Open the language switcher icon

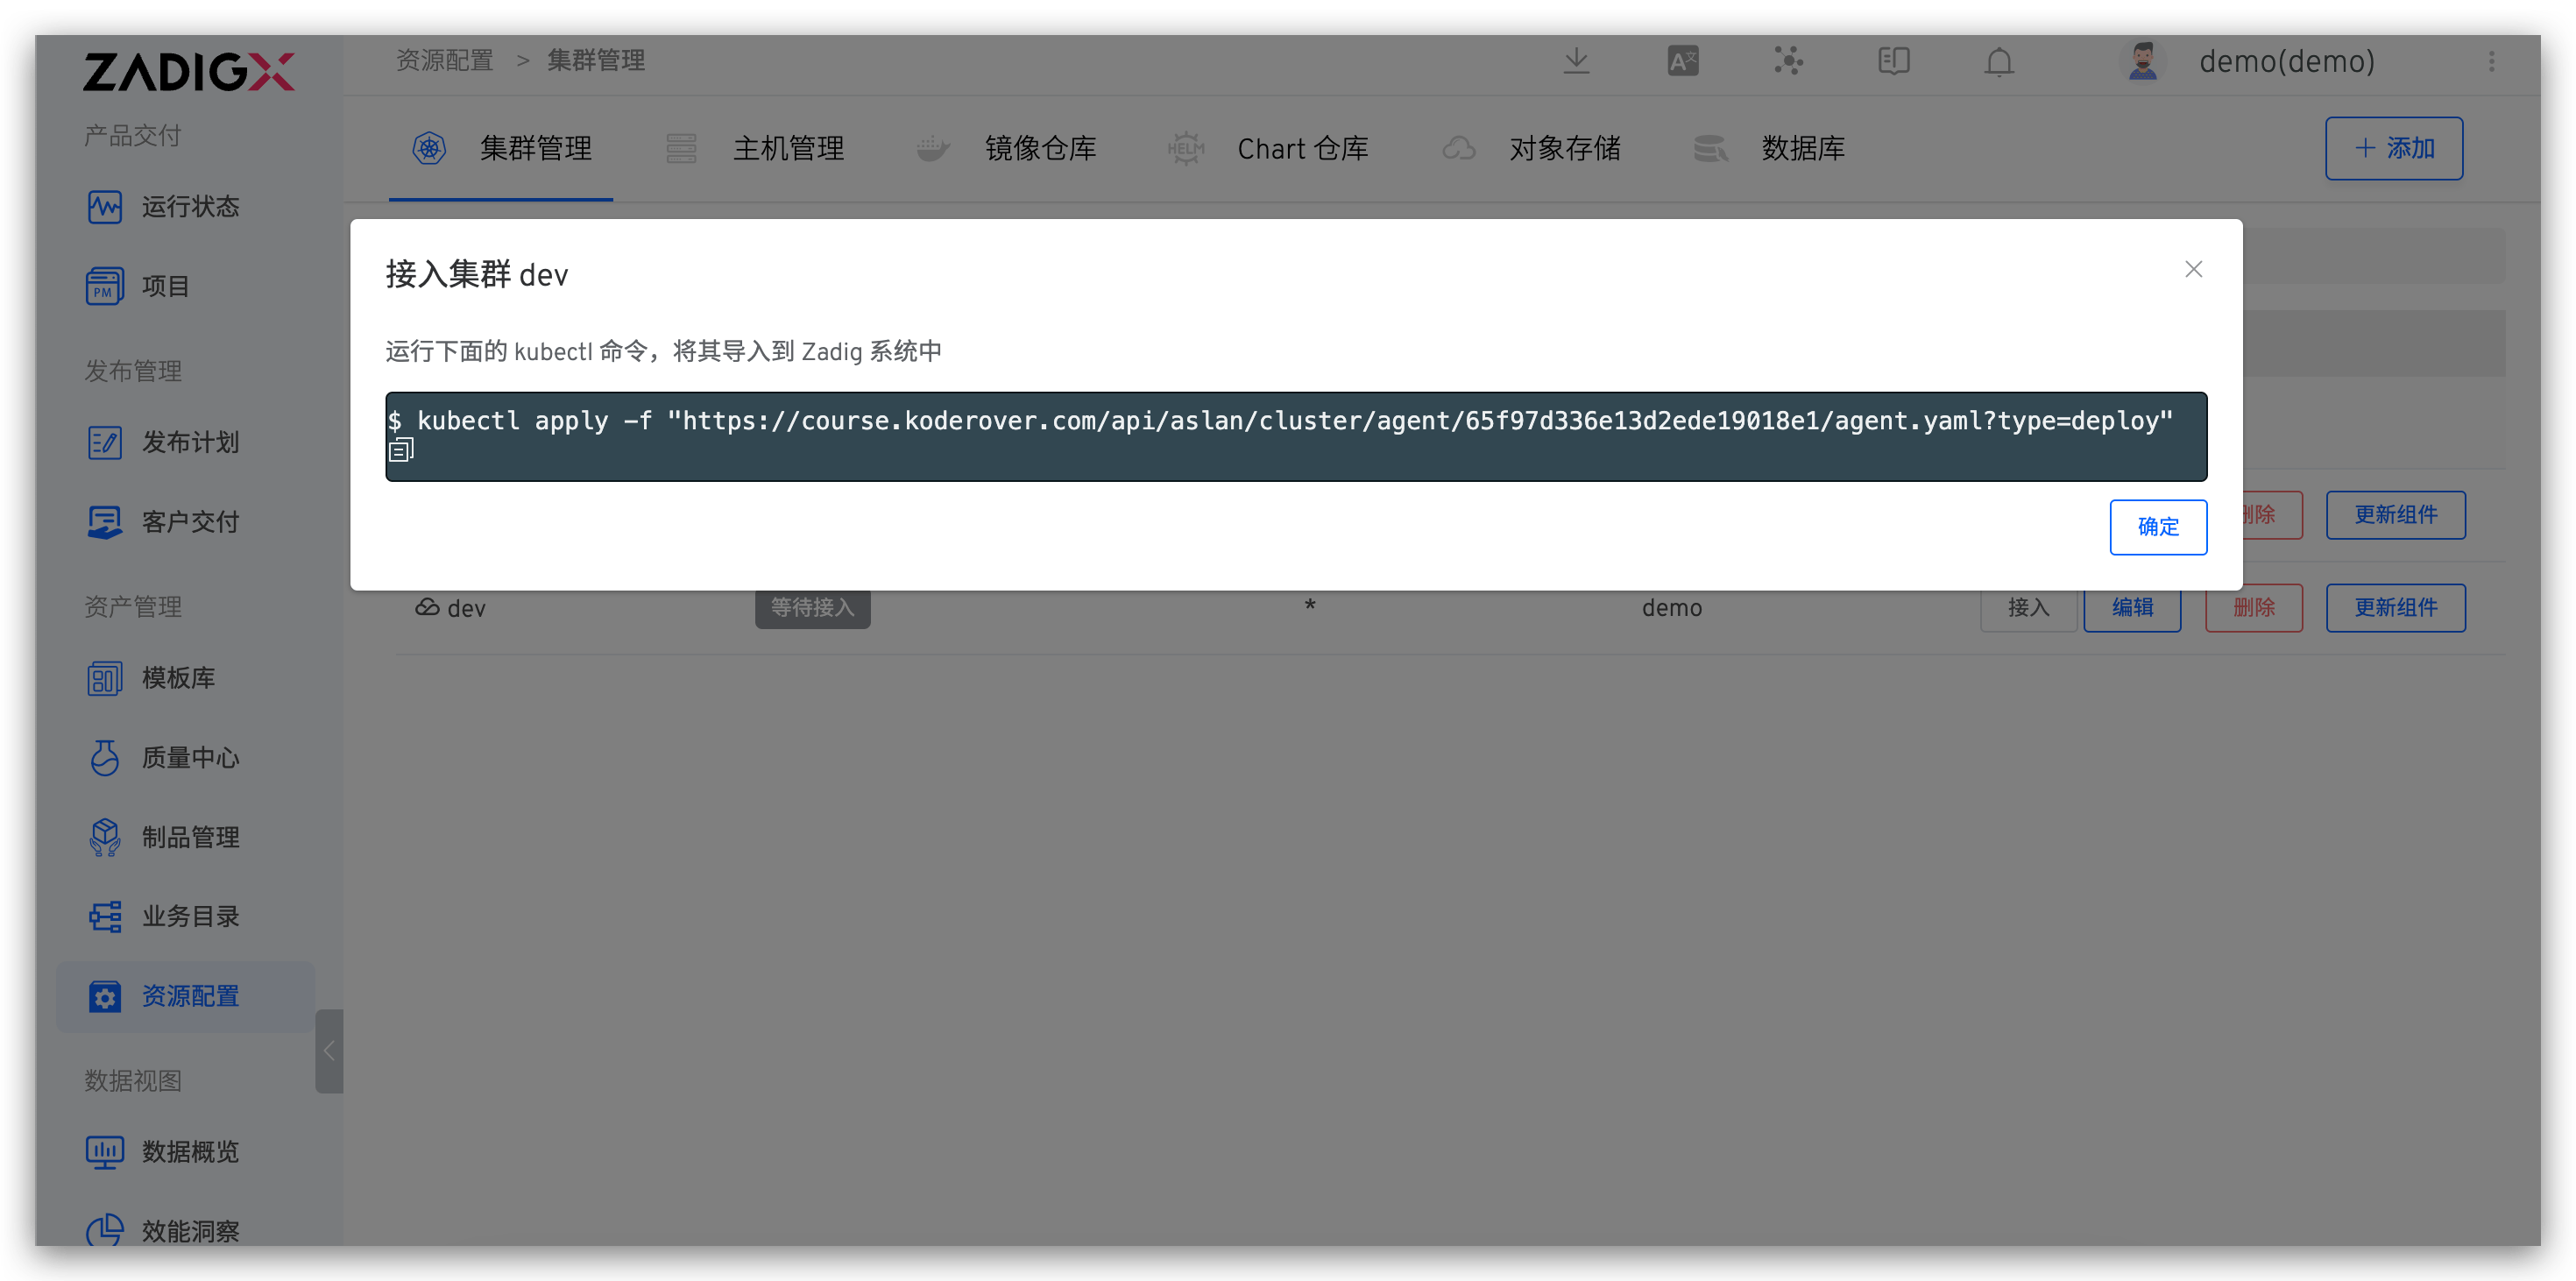point(1682,61)
